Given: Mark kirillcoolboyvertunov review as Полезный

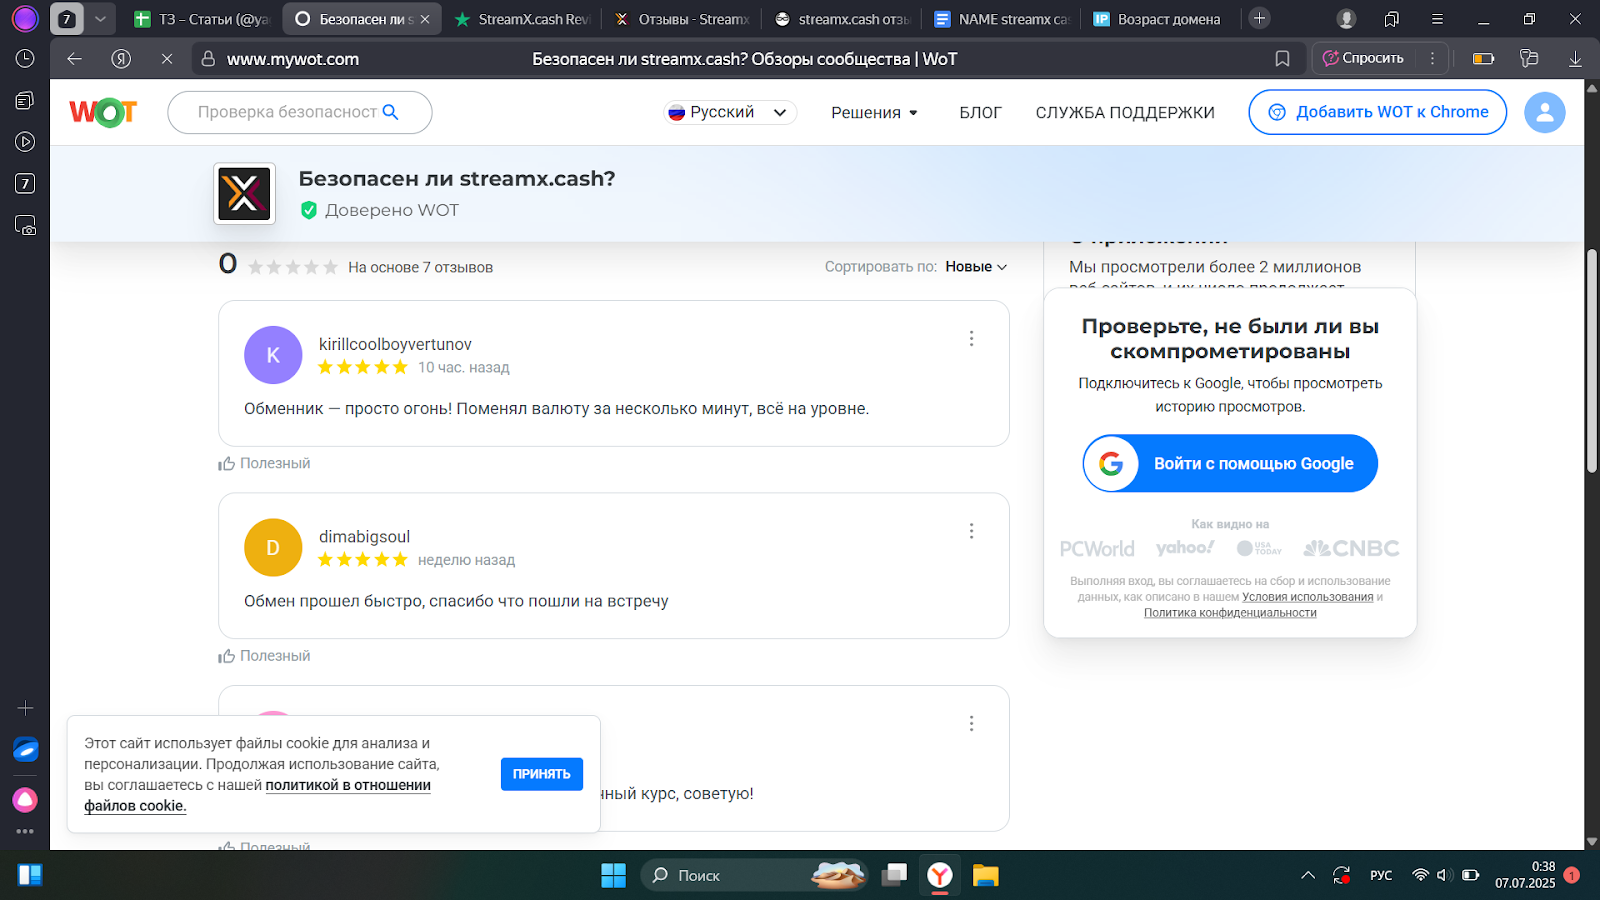Looking at the screenshot, I should point(265,463).
